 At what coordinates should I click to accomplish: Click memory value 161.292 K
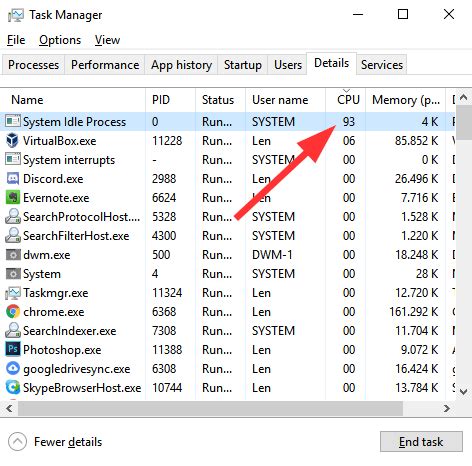414,312
